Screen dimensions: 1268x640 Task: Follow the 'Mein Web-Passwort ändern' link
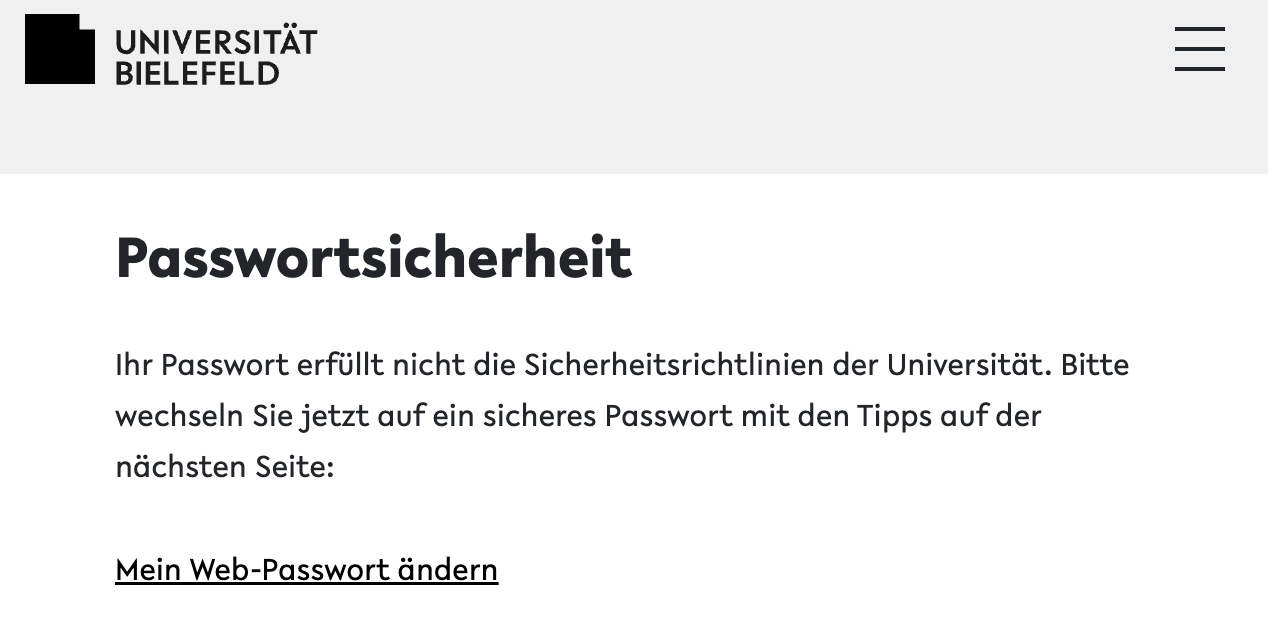click(306, 569)
